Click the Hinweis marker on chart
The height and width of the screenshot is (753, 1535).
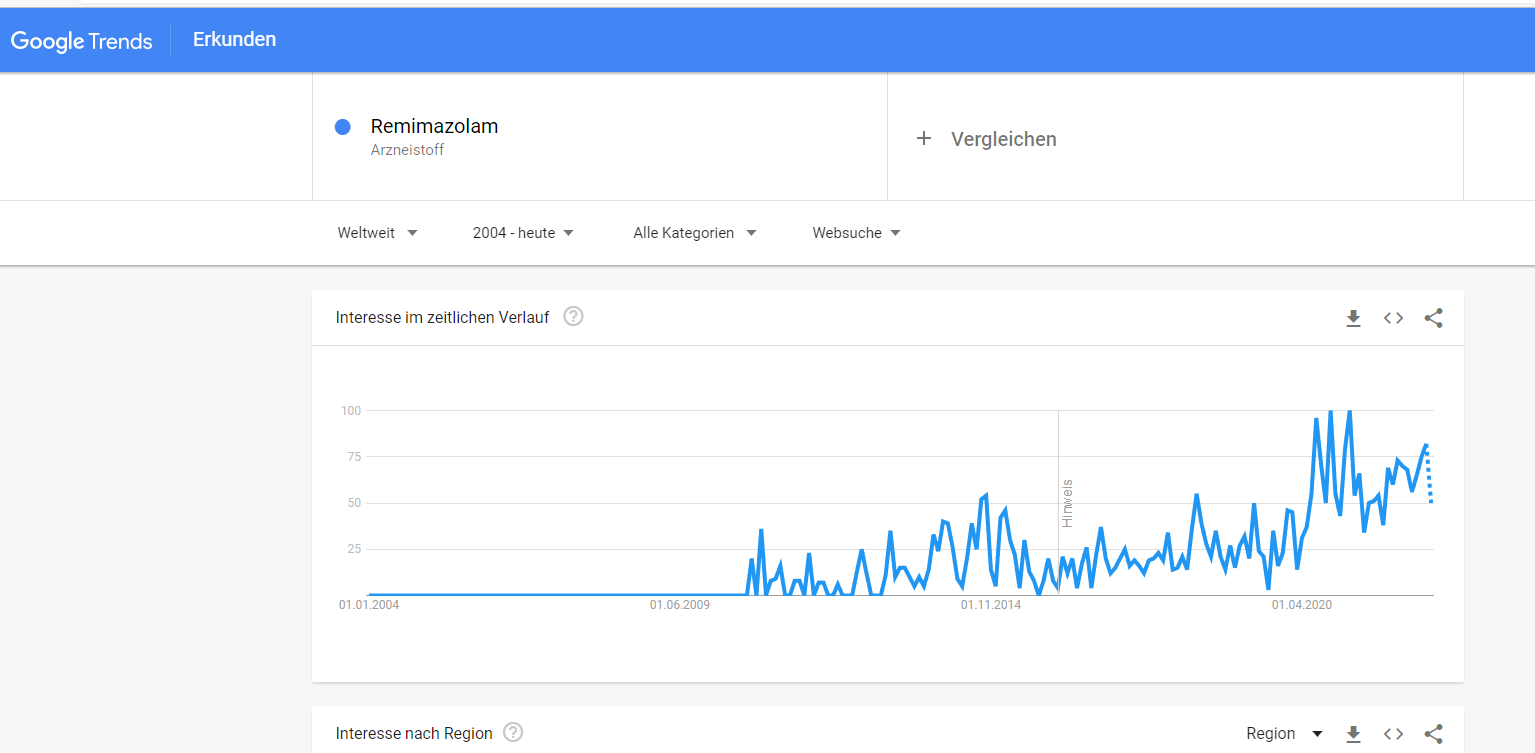pos(1066,503)
